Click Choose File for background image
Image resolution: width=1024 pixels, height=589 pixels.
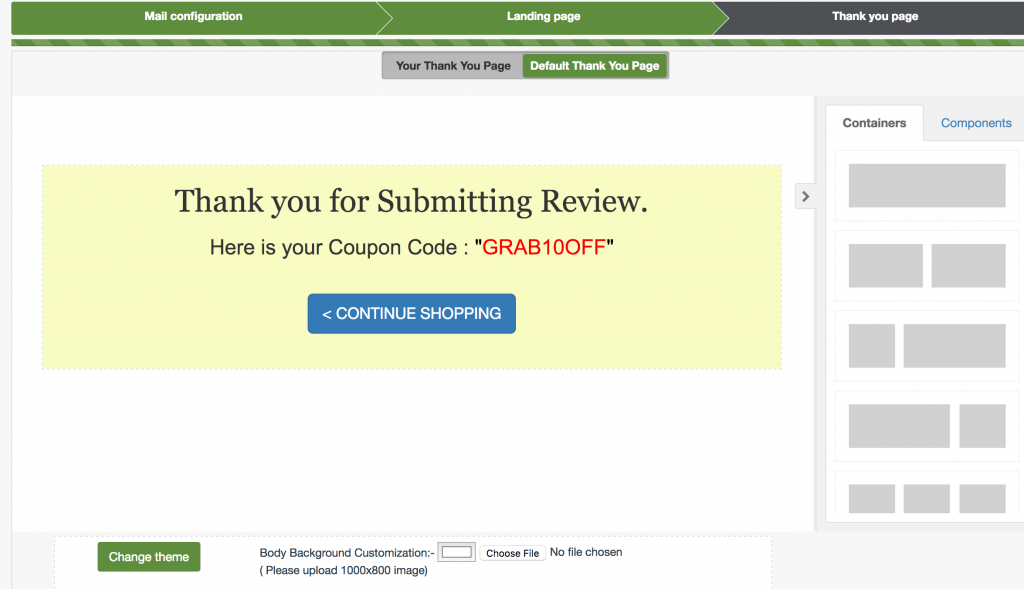(512, 553)
